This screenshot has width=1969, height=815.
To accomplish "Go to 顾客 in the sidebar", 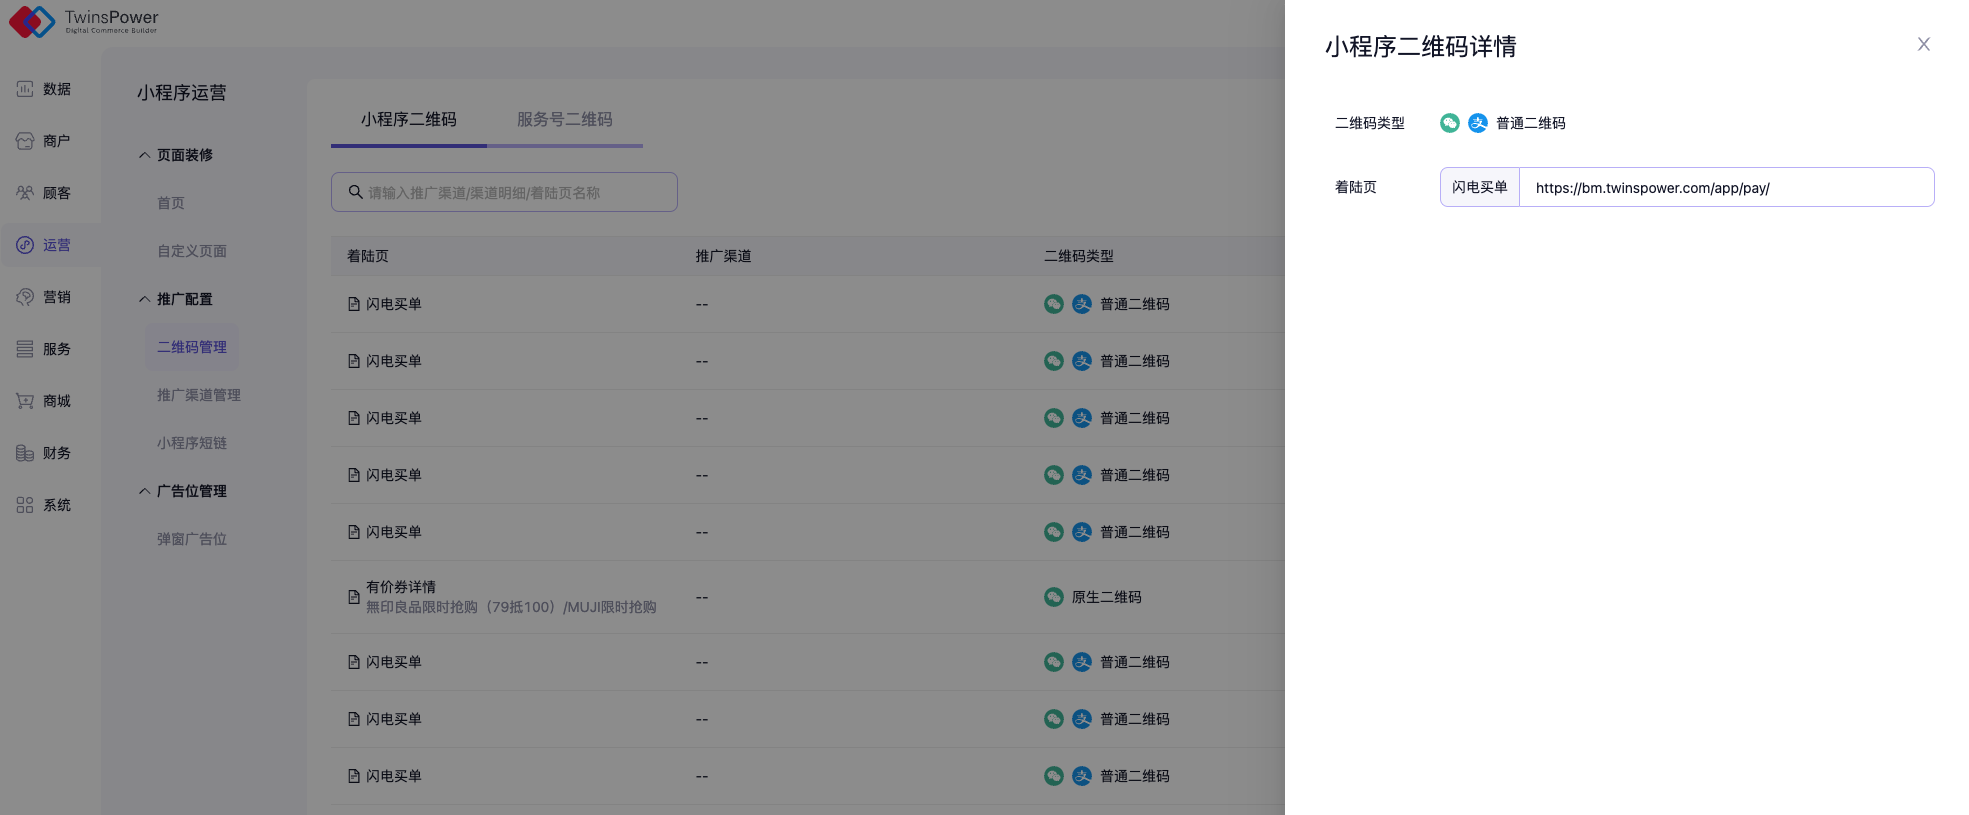I will pyautogui.click(x=45, y=193).
